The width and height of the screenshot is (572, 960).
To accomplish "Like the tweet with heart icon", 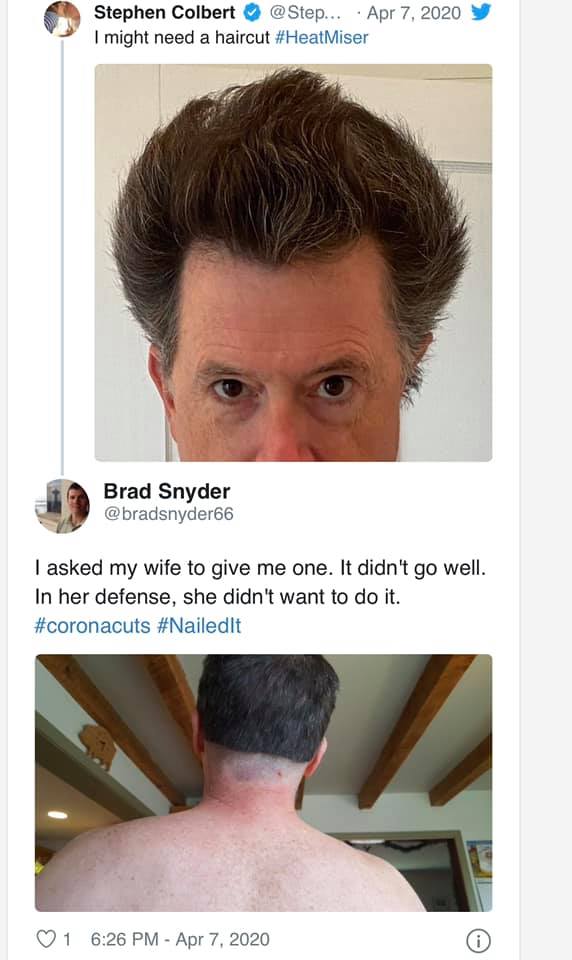I will (46, 939).
